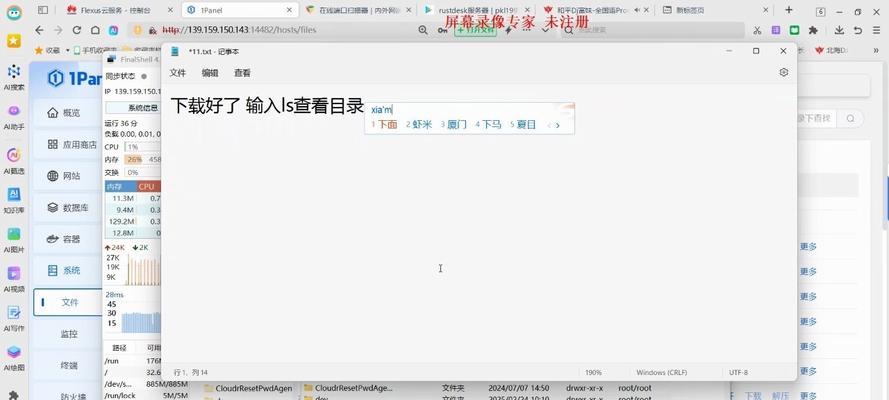The image size is (889, 400).
Task: Open 终端 in the 1Panel sidebar
Action: 68,366
